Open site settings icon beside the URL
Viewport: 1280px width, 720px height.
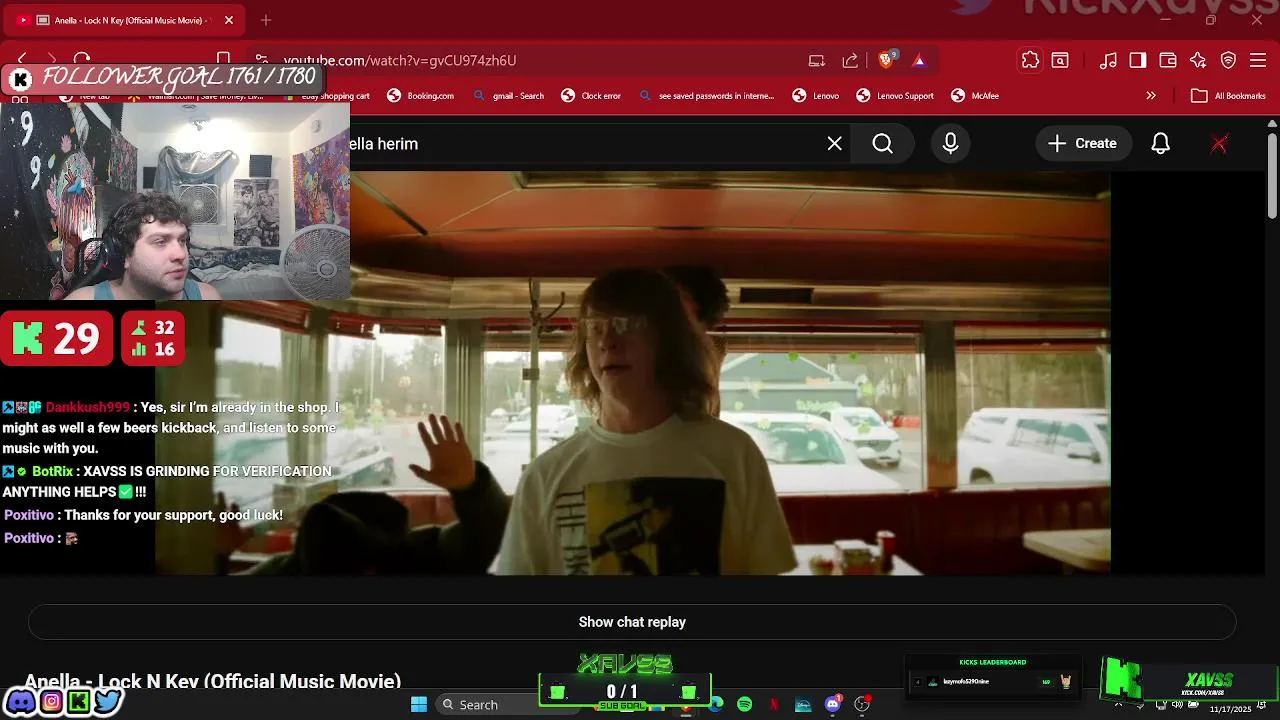coord(261,60)
